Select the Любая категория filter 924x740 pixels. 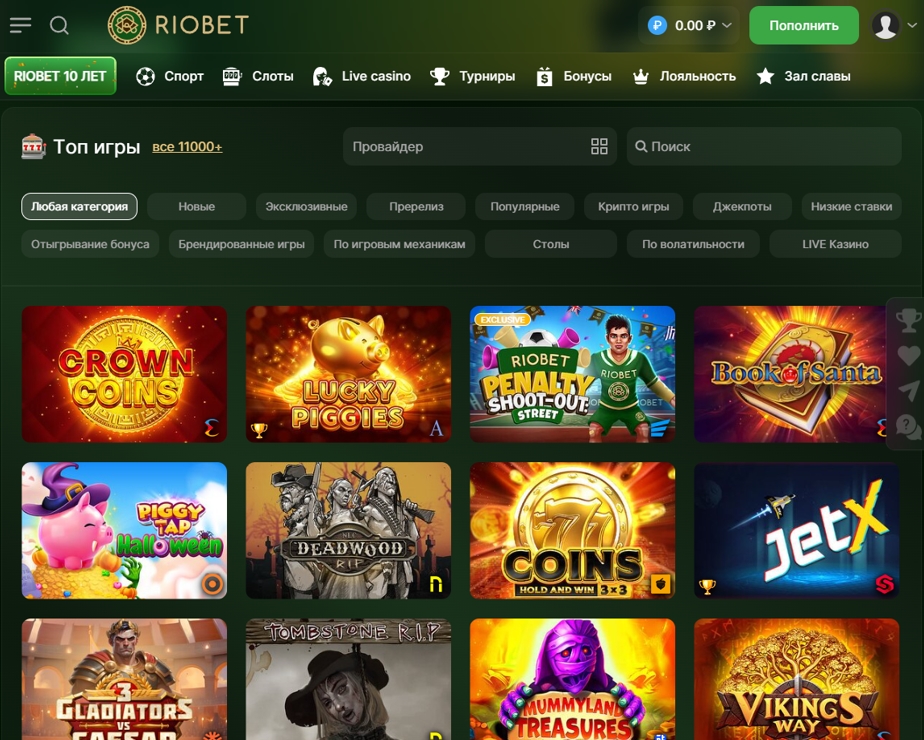click(80, 207)
